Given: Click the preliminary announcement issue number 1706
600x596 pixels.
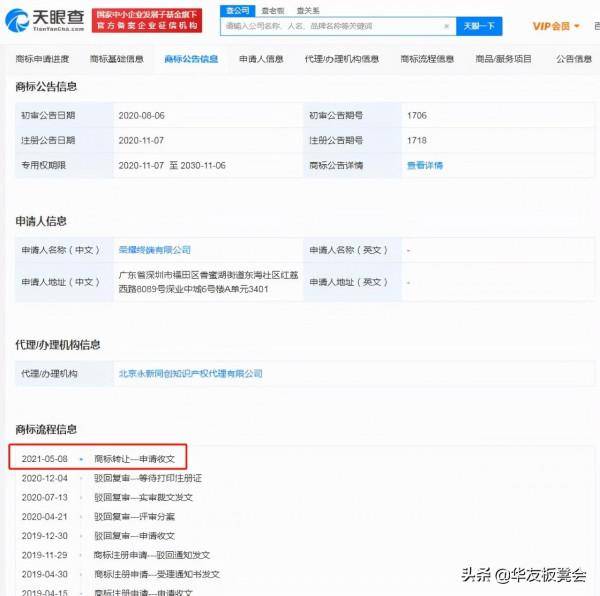Looking at the screenshot, I should 417,116.
